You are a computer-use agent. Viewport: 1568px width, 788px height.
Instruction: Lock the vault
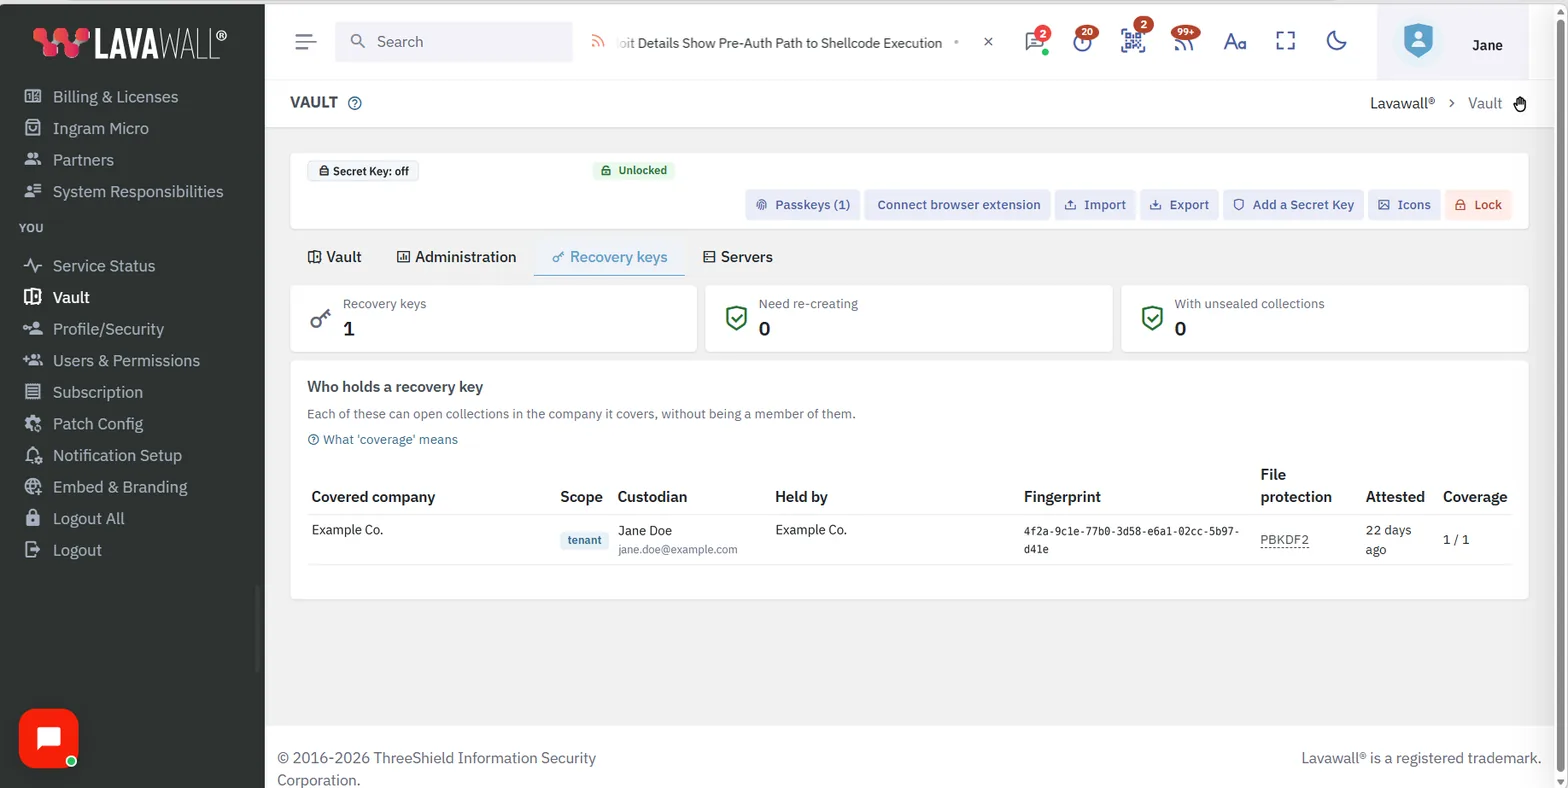click(x=1478, y=205)
